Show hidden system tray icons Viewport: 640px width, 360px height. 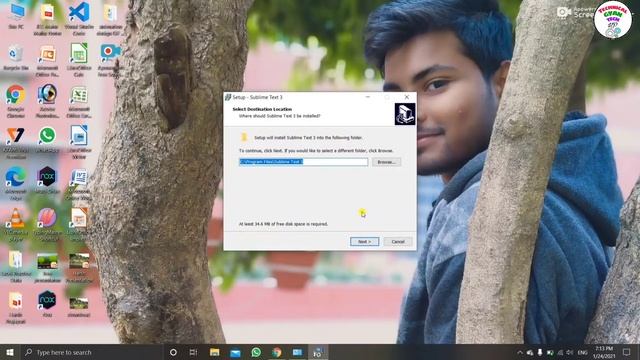click(x=520, y=352)
